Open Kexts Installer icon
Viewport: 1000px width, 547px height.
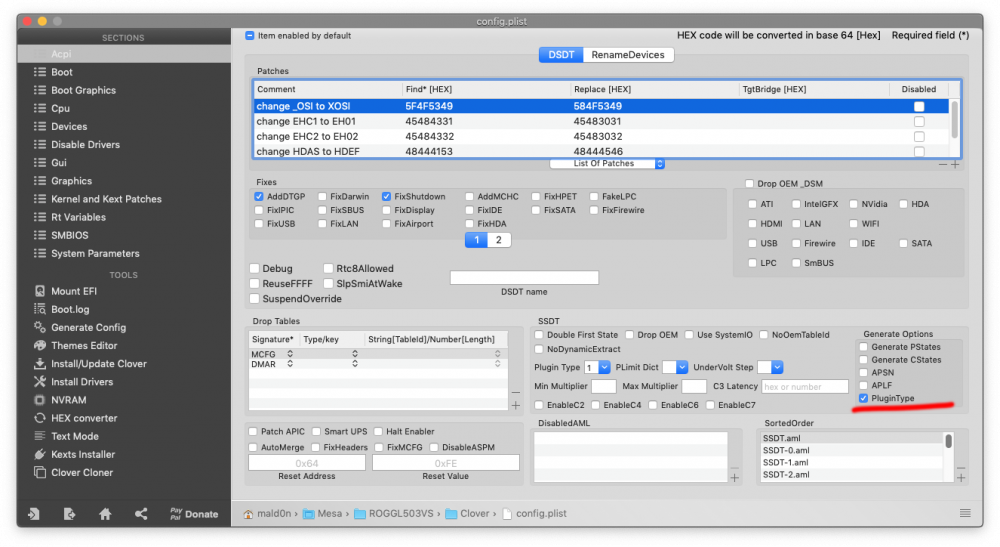(40, 455)
